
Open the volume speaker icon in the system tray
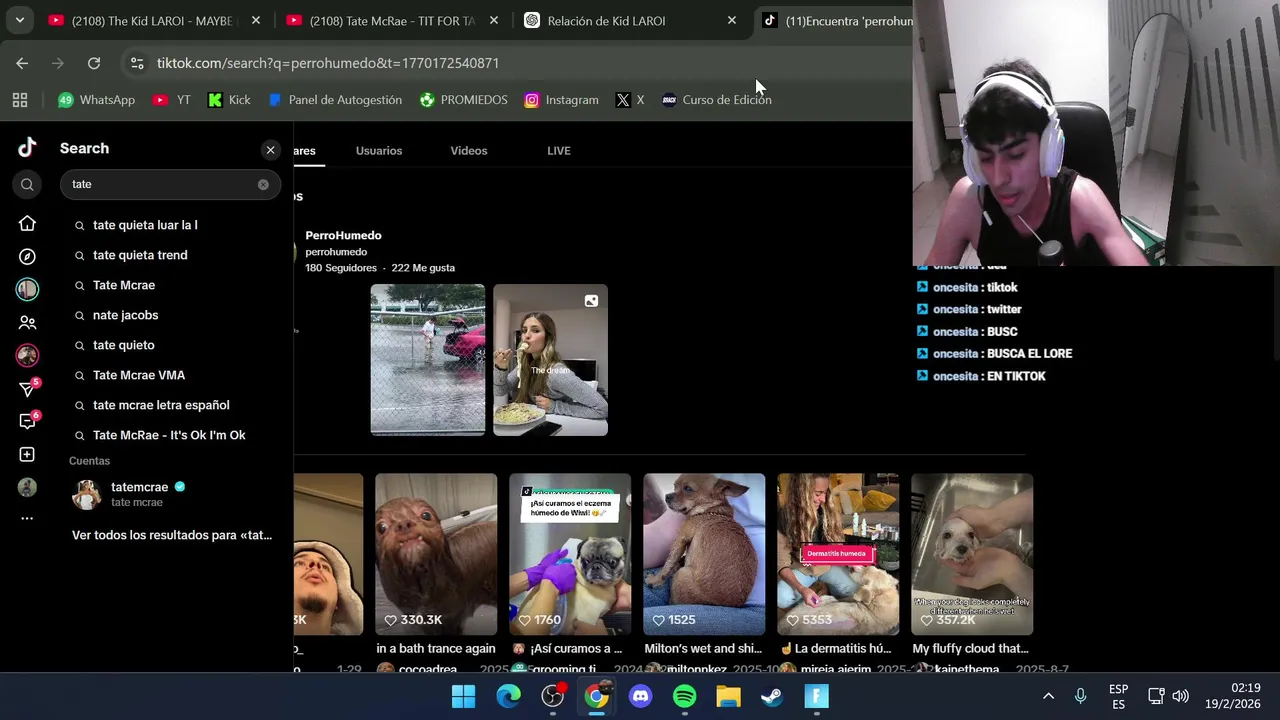point(1180,696)
